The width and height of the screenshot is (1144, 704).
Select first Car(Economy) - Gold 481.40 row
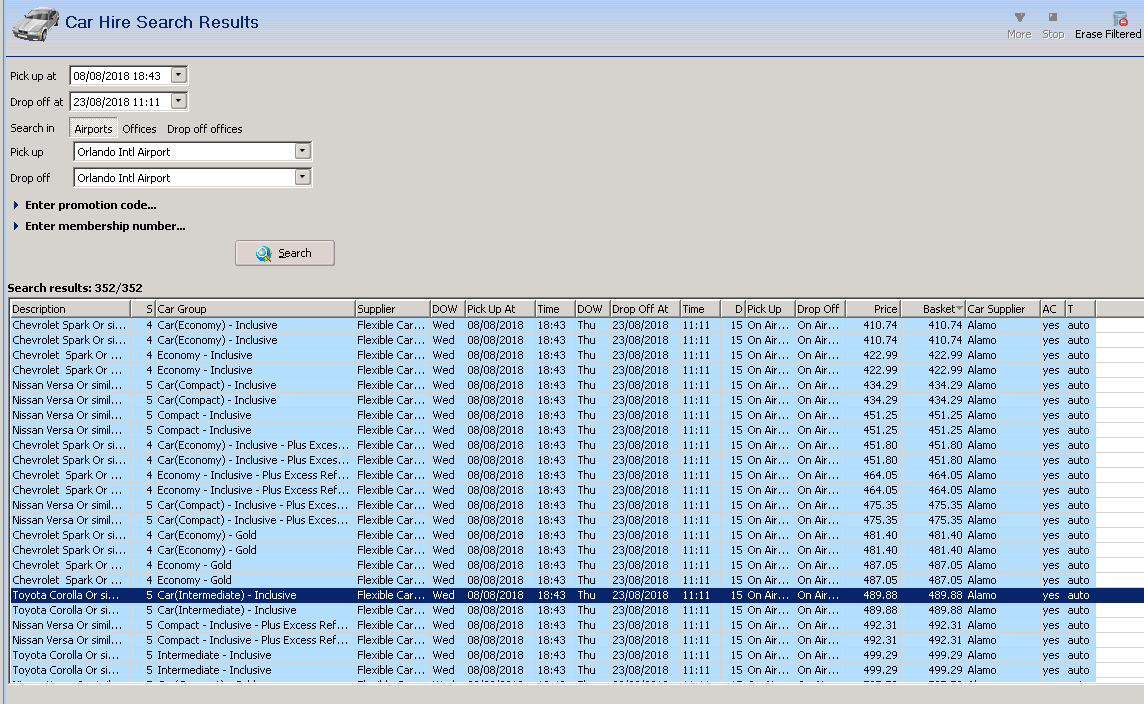576,535
